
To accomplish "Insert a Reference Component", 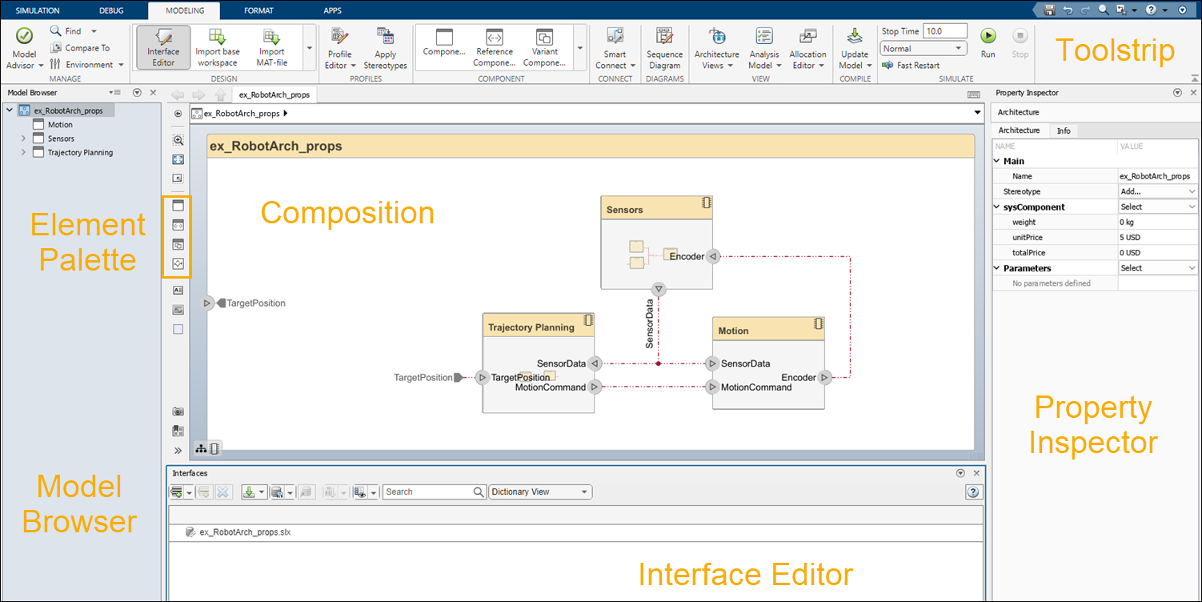I will click(494, 46).
